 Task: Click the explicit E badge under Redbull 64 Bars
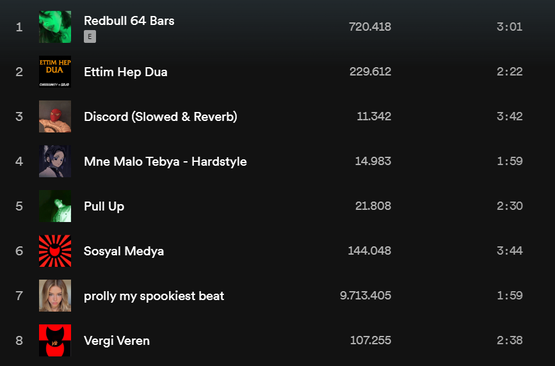[90, 36]
